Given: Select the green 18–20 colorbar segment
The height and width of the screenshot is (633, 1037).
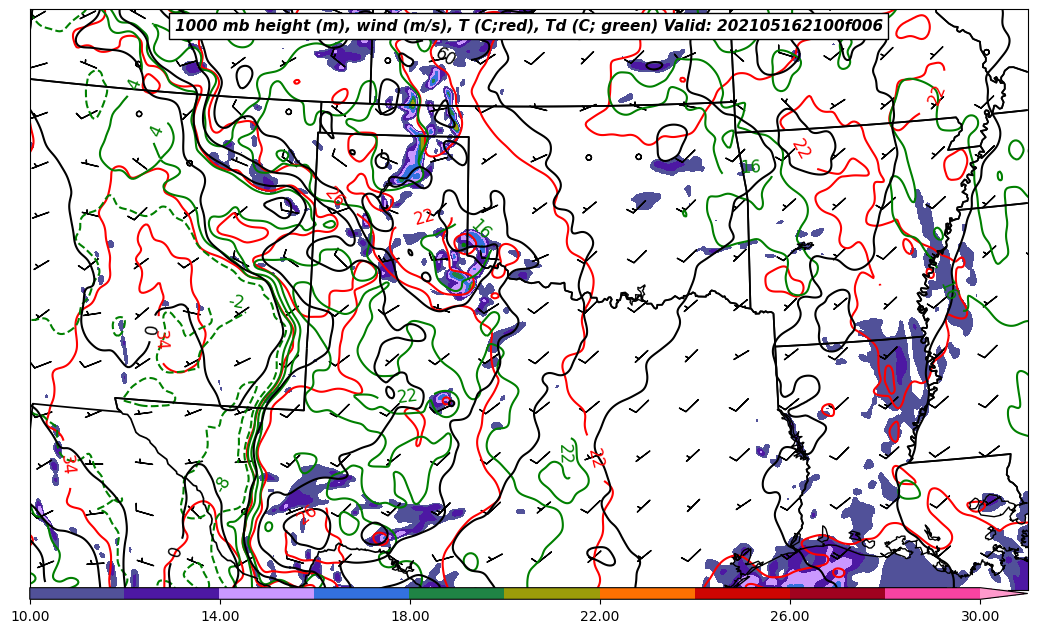Looking at the screenshot, I should click(x=457, y=593).
